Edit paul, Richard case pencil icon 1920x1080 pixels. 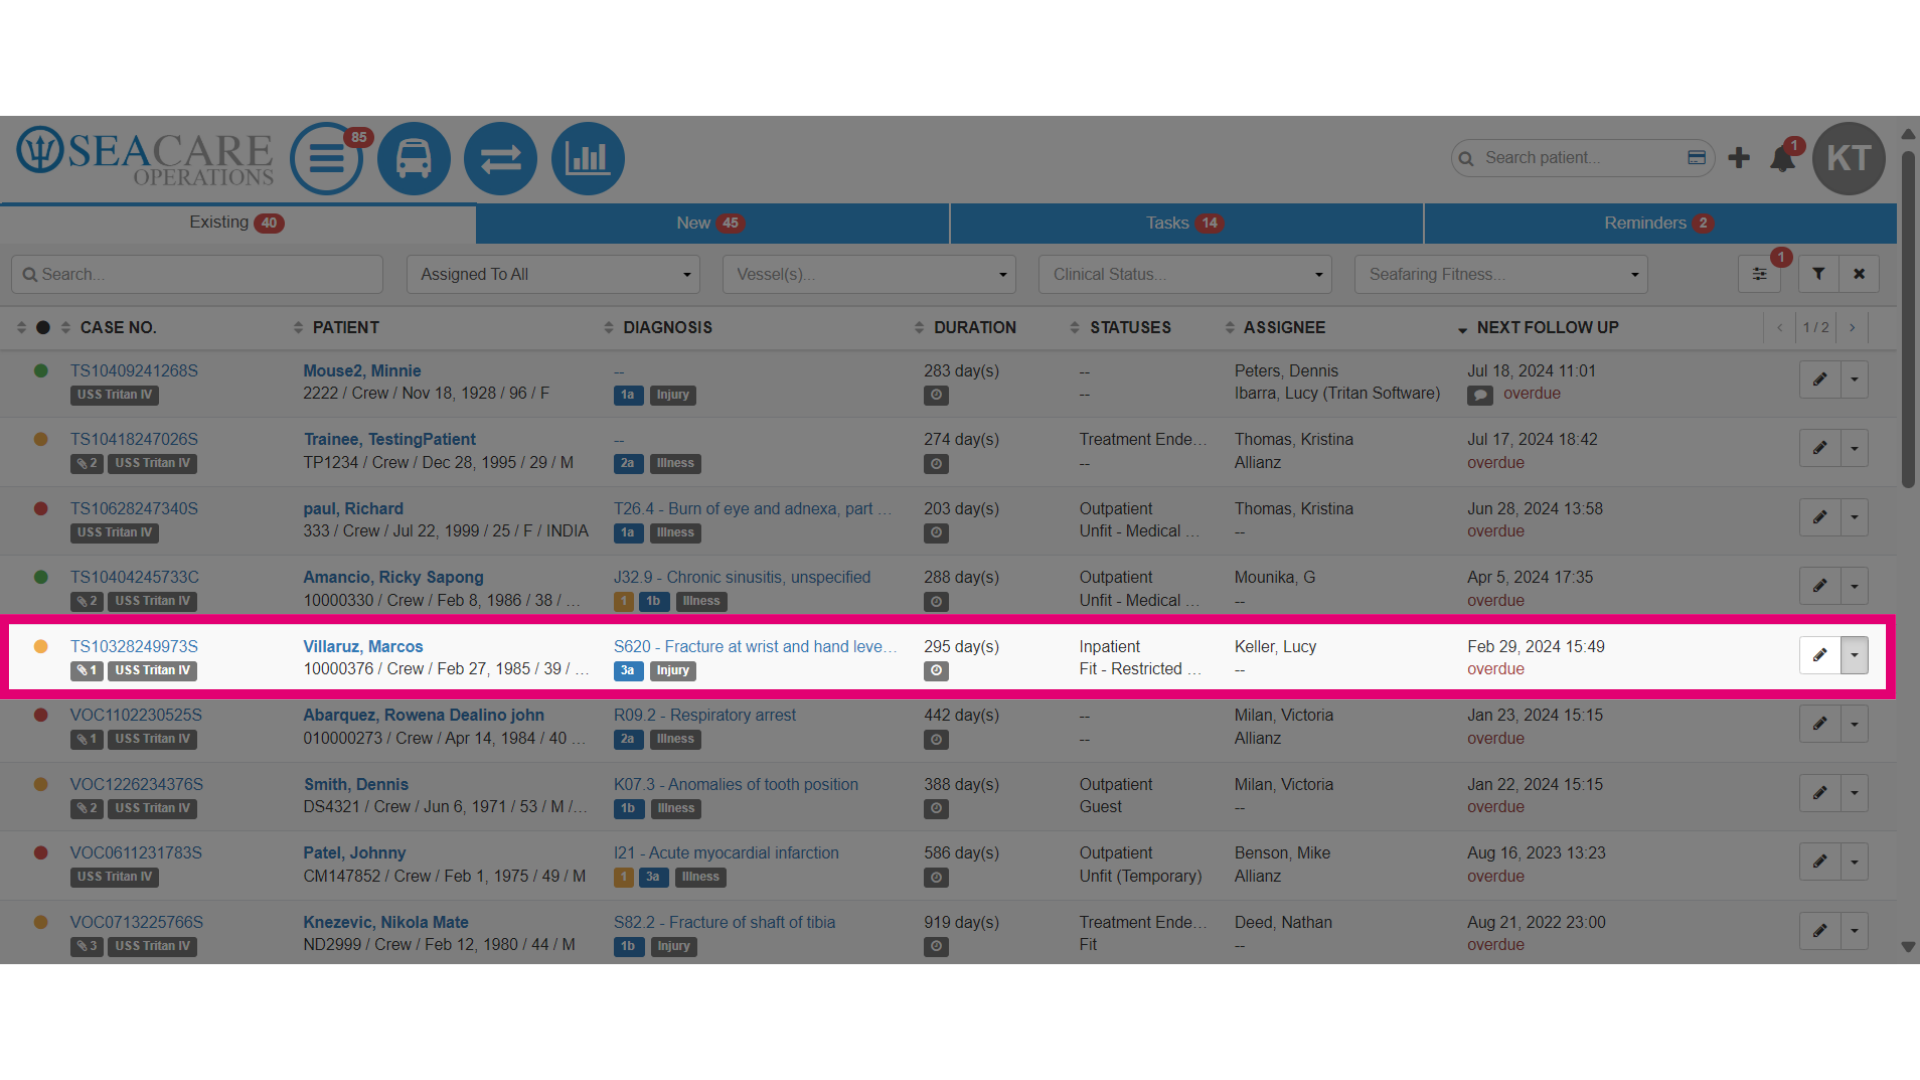coord(1820,517)
